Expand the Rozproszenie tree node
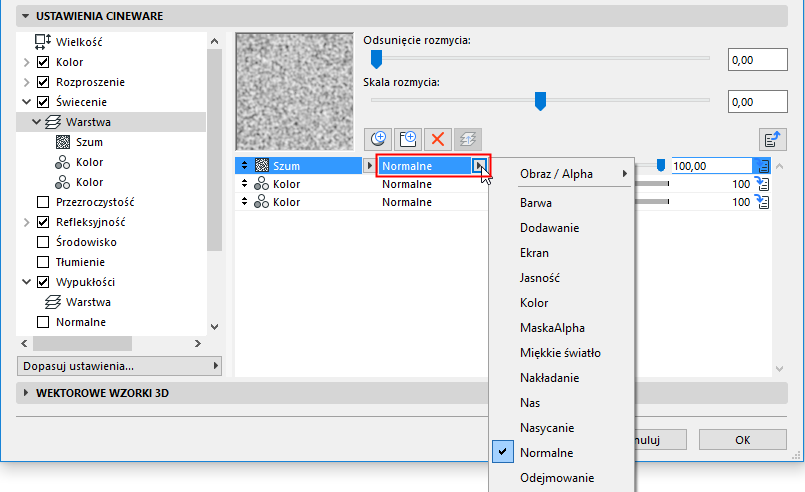Viewport: 805px width, 492px height. [27, 82]
